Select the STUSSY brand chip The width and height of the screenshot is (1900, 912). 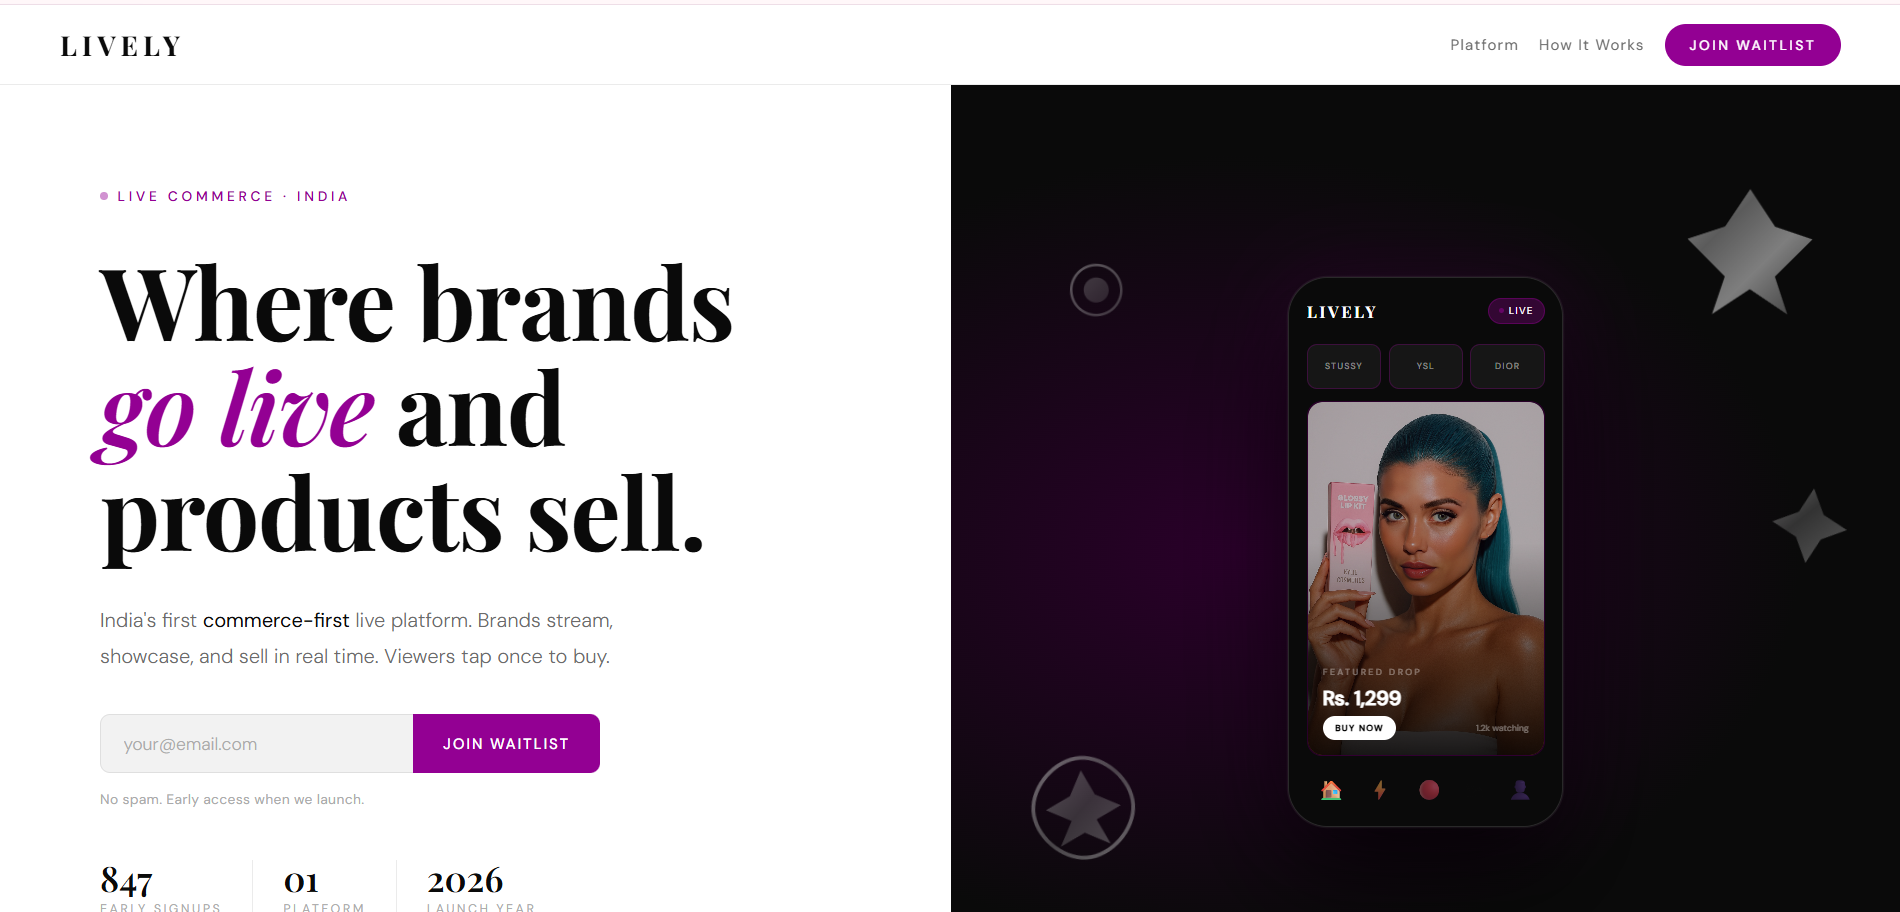pyautogui.click(x=1343, y=366)
